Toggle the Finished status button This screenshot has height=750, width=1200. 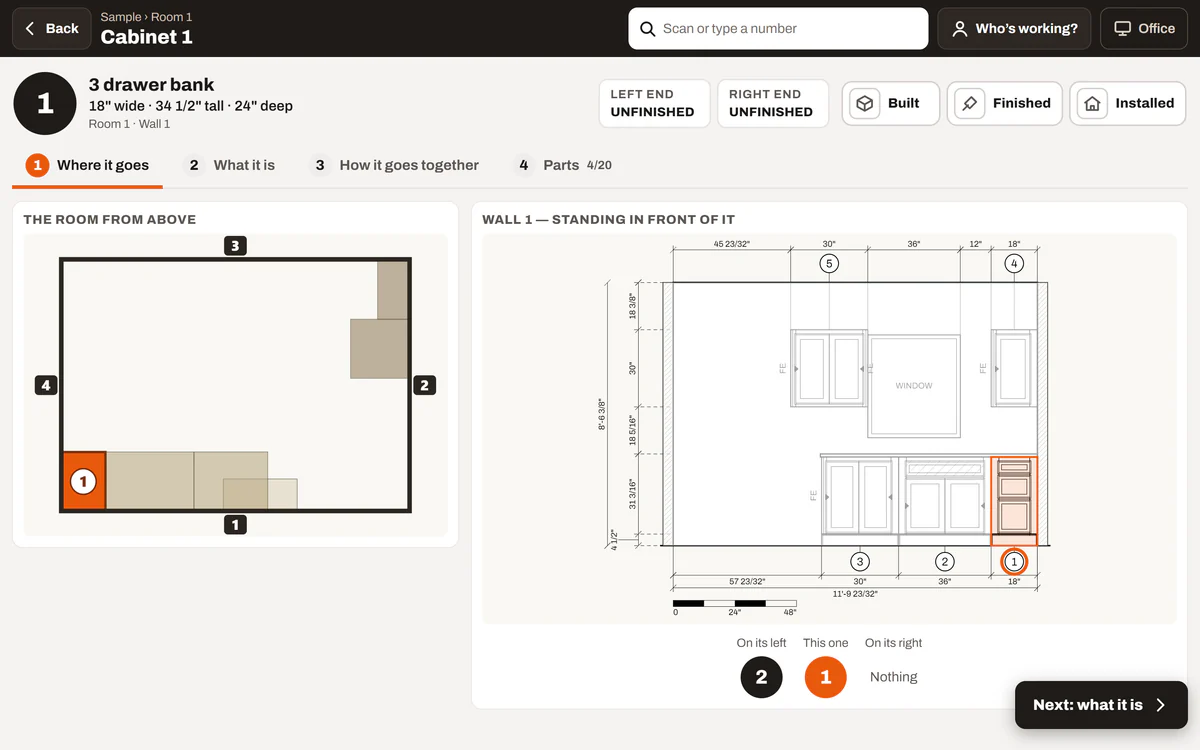tap(1005, 103)
